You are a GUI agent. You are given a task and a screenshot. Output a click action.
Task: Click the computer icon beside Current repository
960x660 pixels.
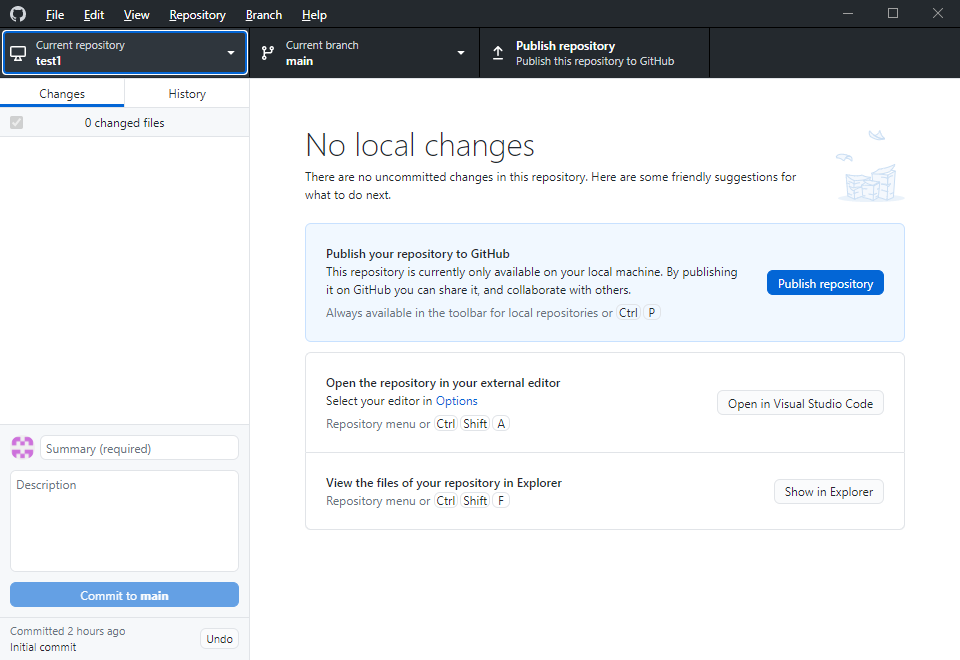tap(18, 53)
